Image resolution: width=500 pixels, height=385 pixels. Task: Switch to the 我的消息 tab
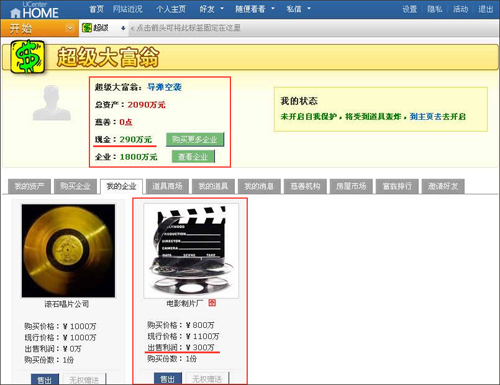(259, 186)
